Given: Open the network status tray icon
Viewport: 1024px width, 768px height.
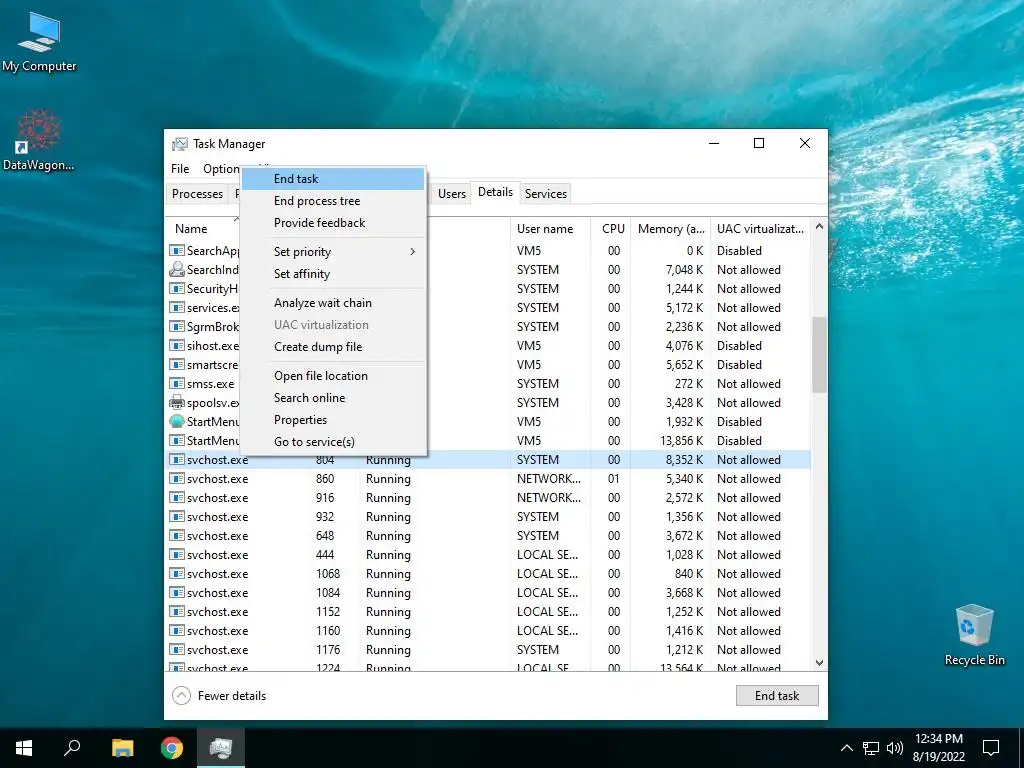Looking at the screenshot, I should 871,748.
